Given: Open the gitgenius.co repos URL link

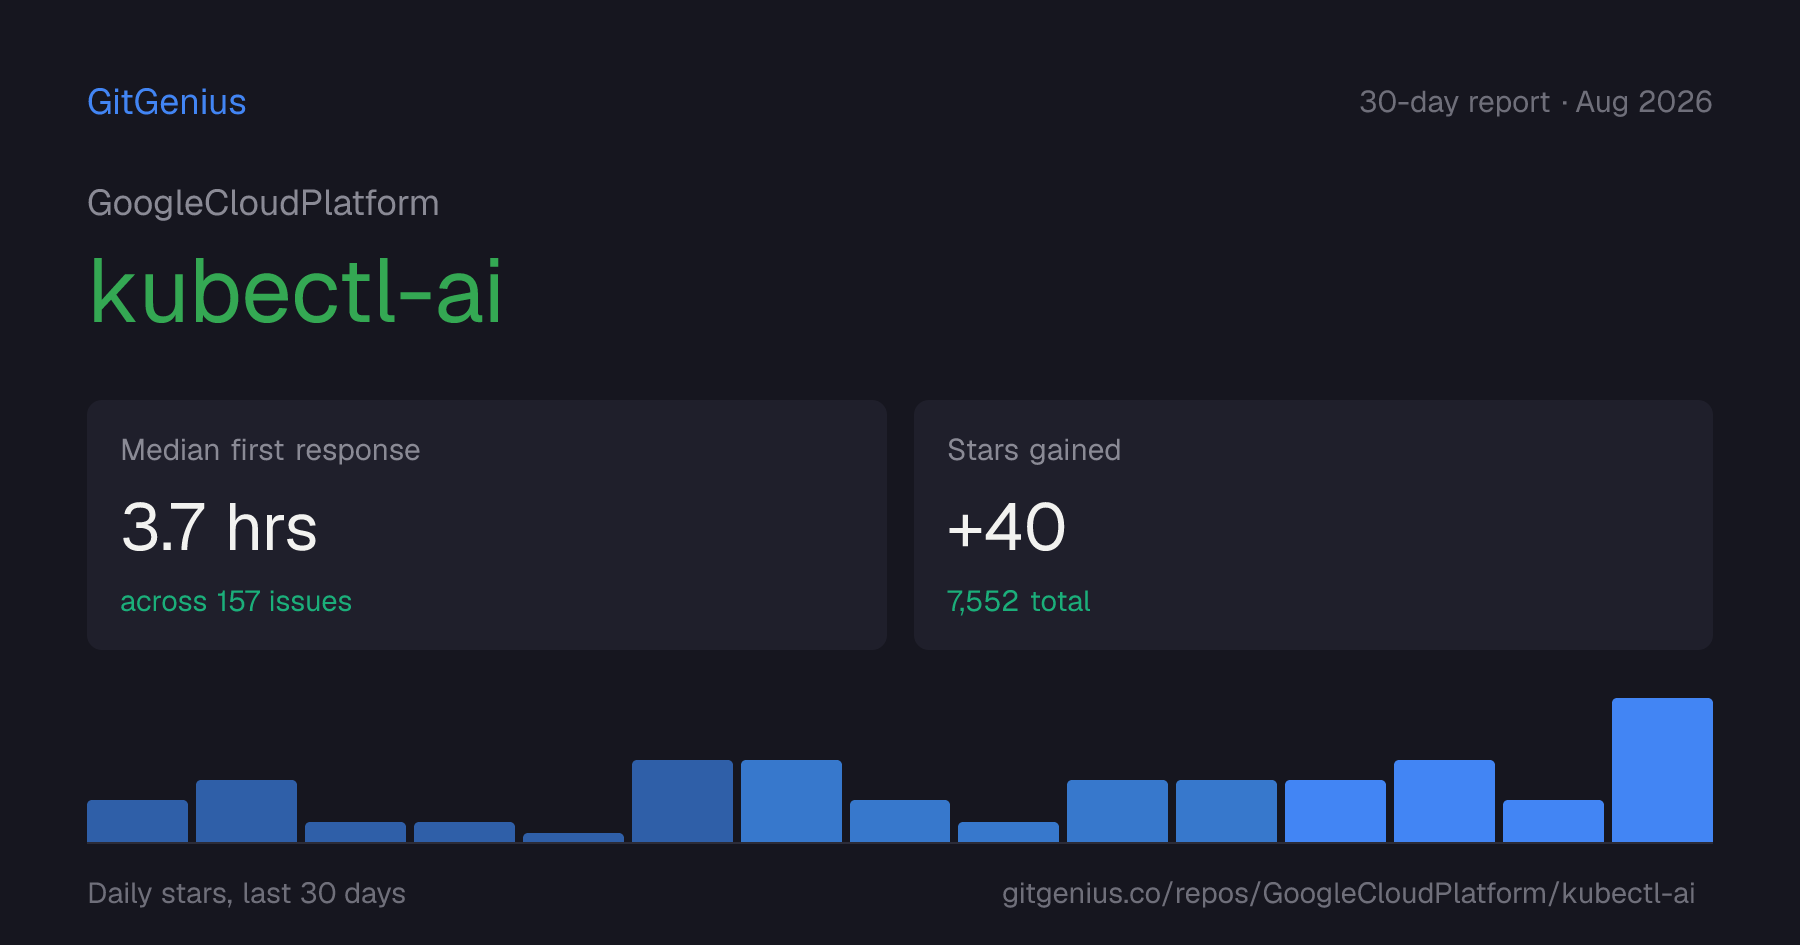Looking at the screenshot, I should pyautogui.click(x=1348, y=893).
